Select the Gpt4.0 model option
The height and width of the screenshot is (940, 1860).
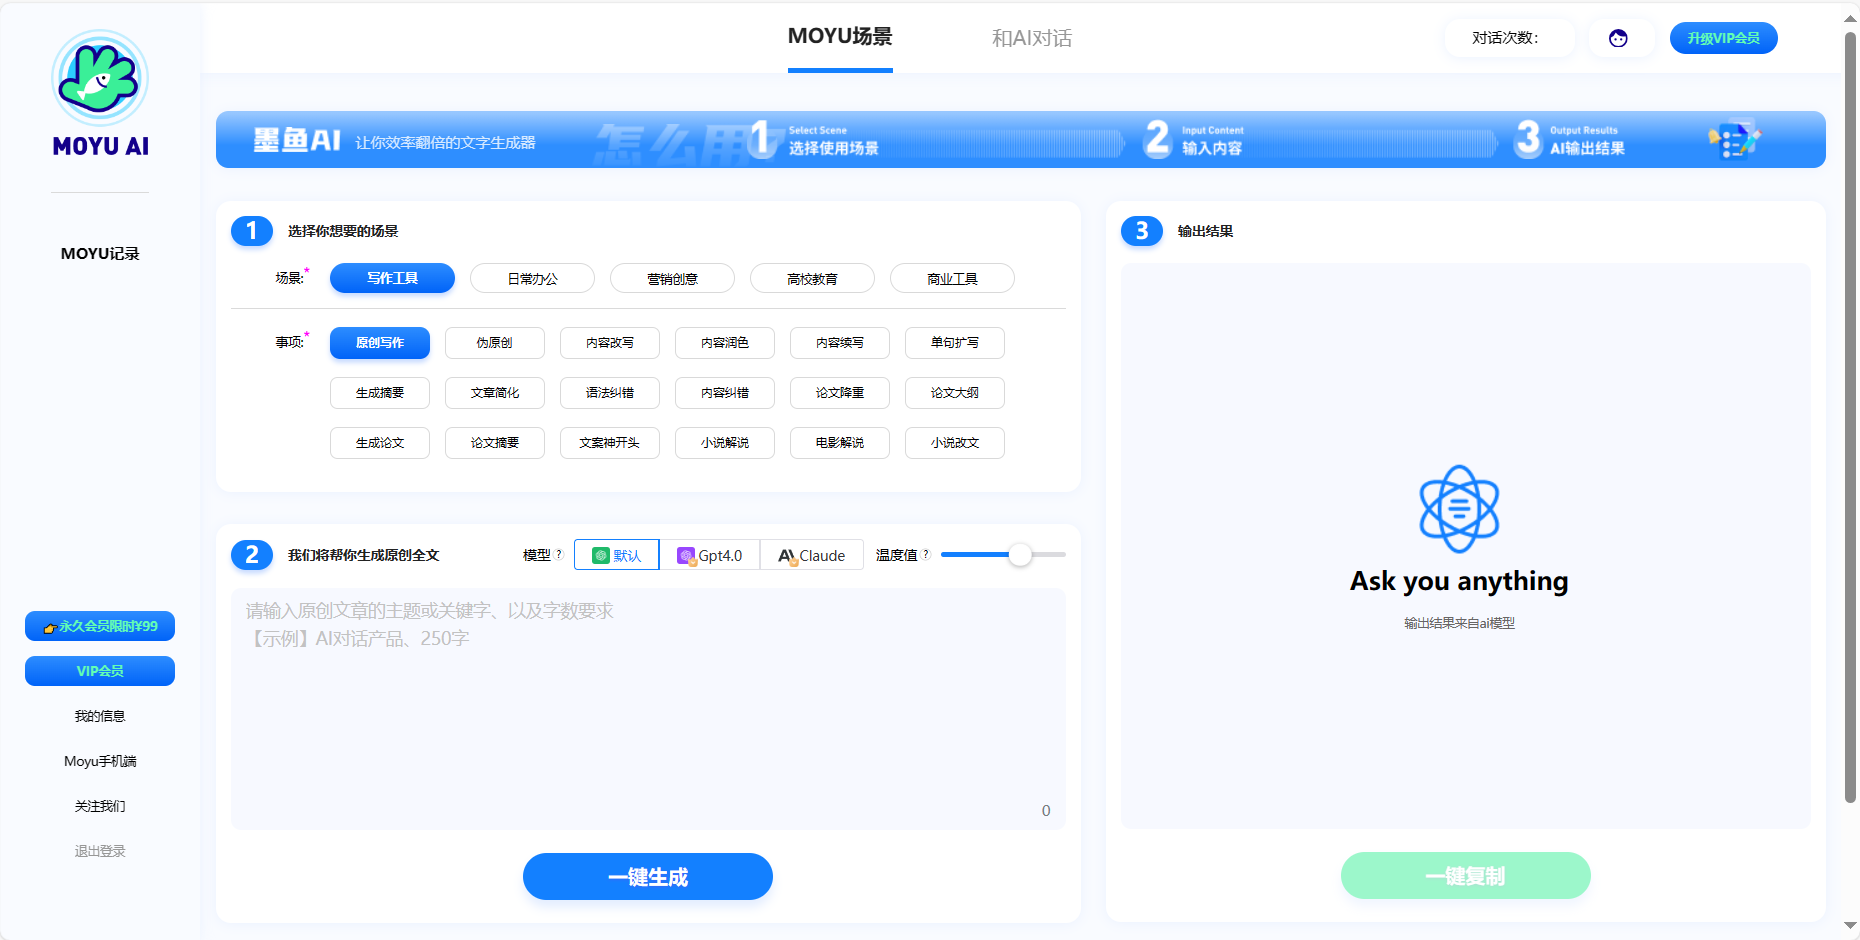point(710,555)
